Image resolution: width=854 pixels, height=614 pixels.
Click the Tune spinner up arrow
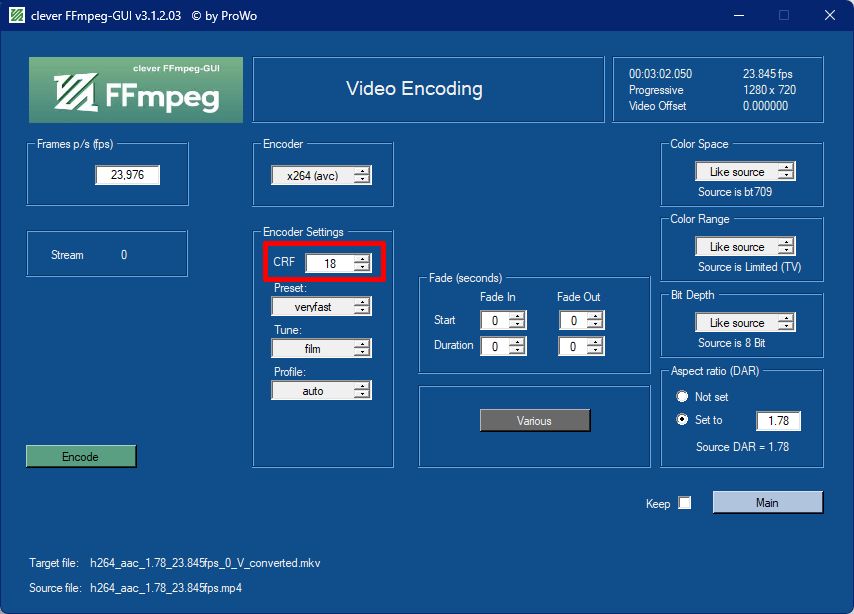(x=362, y=344)
